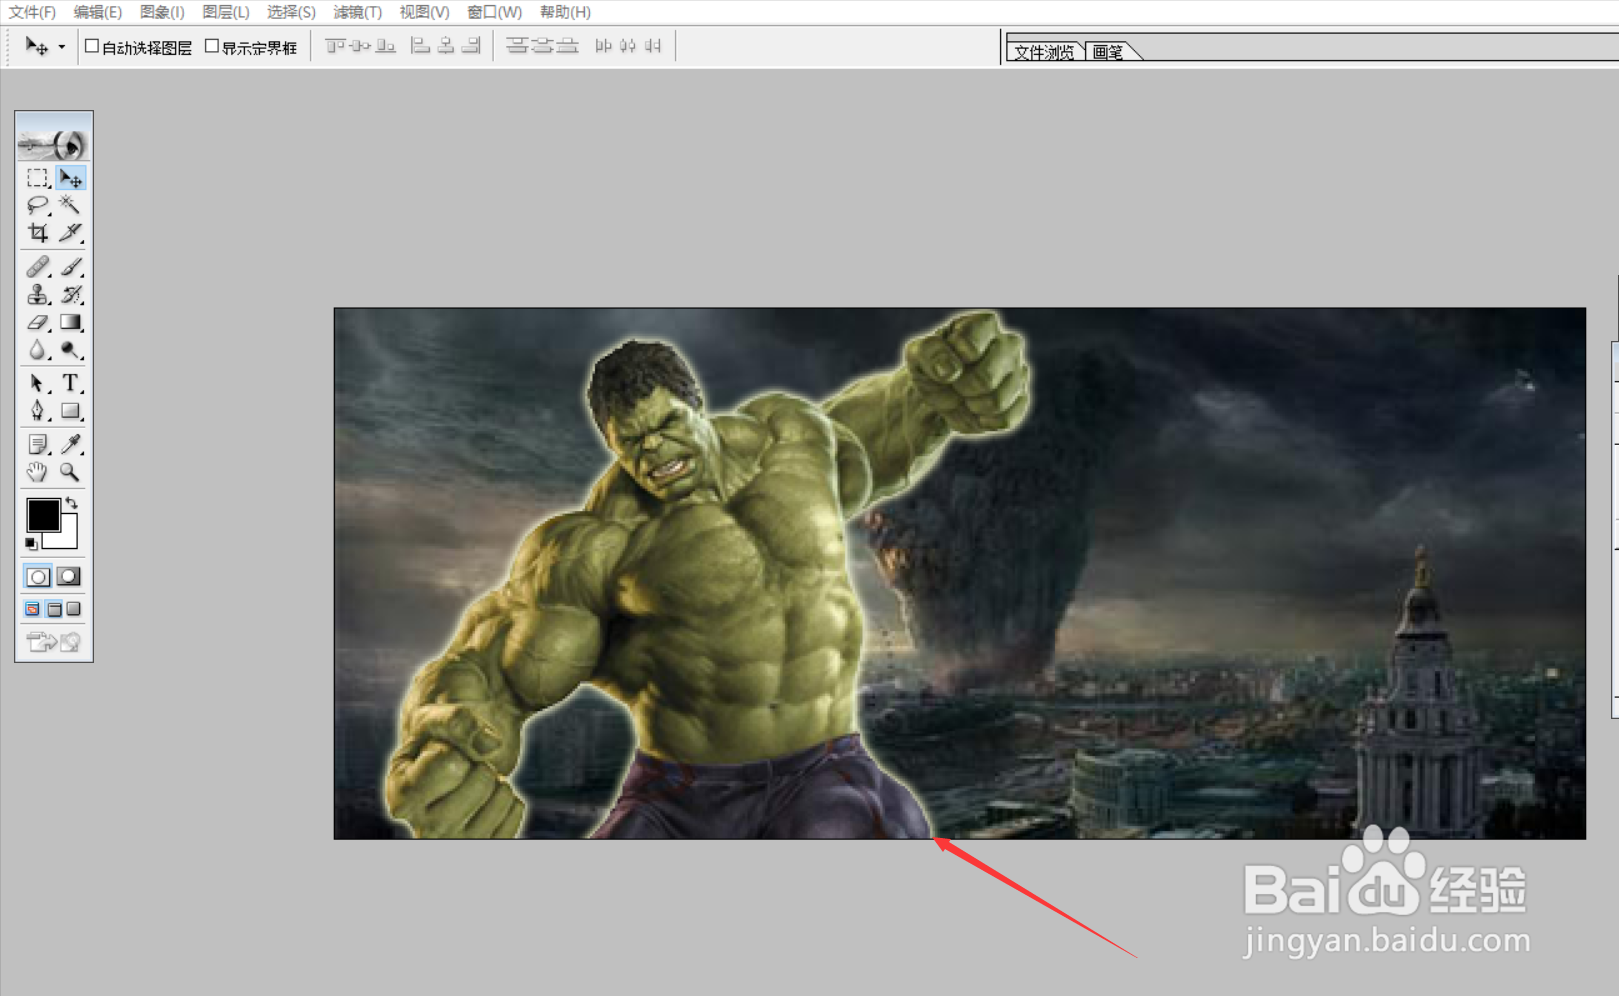This screenshot has height=996, width=1619.
Task: Select the Slice tool
Action: click(70, 233)
